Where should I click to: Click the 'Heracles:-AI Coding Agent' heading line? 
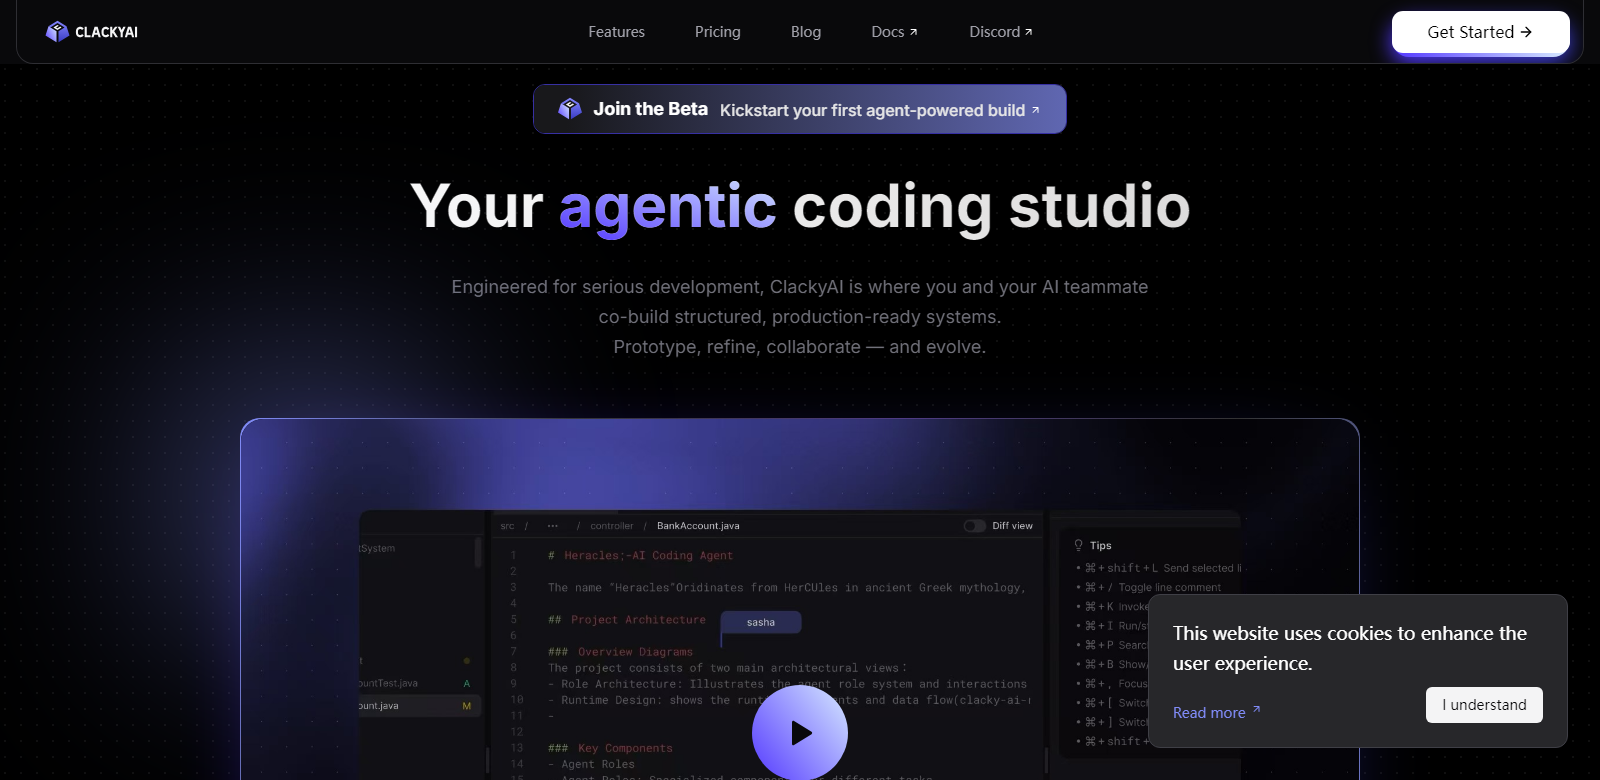click(640, 555)
